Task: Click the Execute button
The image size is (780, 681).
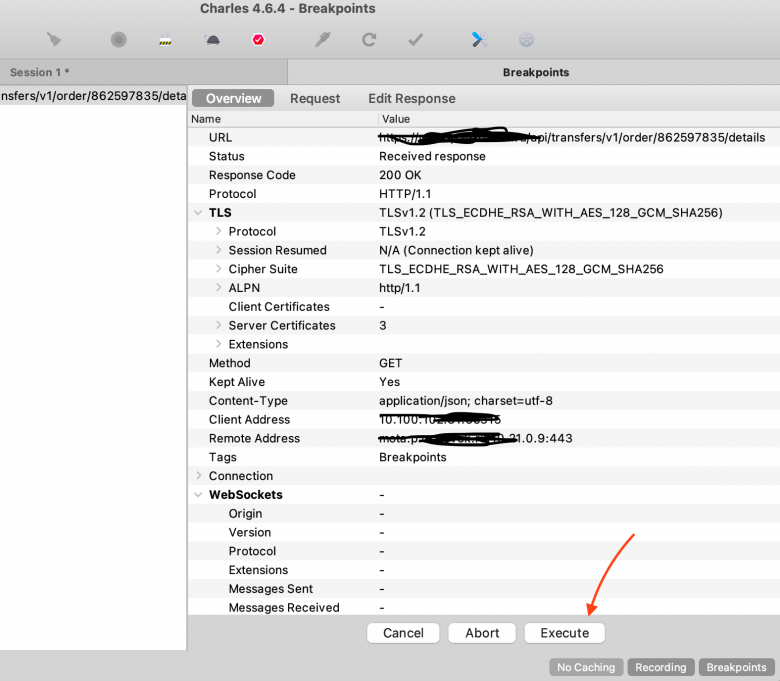Action: pyautogui.click(x=565, y=633)
